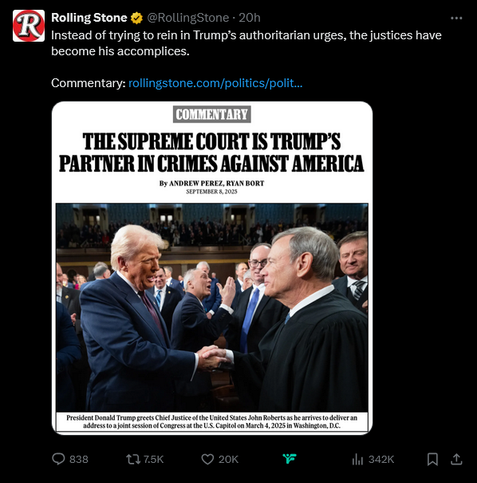Click the repost icon with 7.5K
The width and height of the screenshot is (477, 483).
(x=132, y=459)
